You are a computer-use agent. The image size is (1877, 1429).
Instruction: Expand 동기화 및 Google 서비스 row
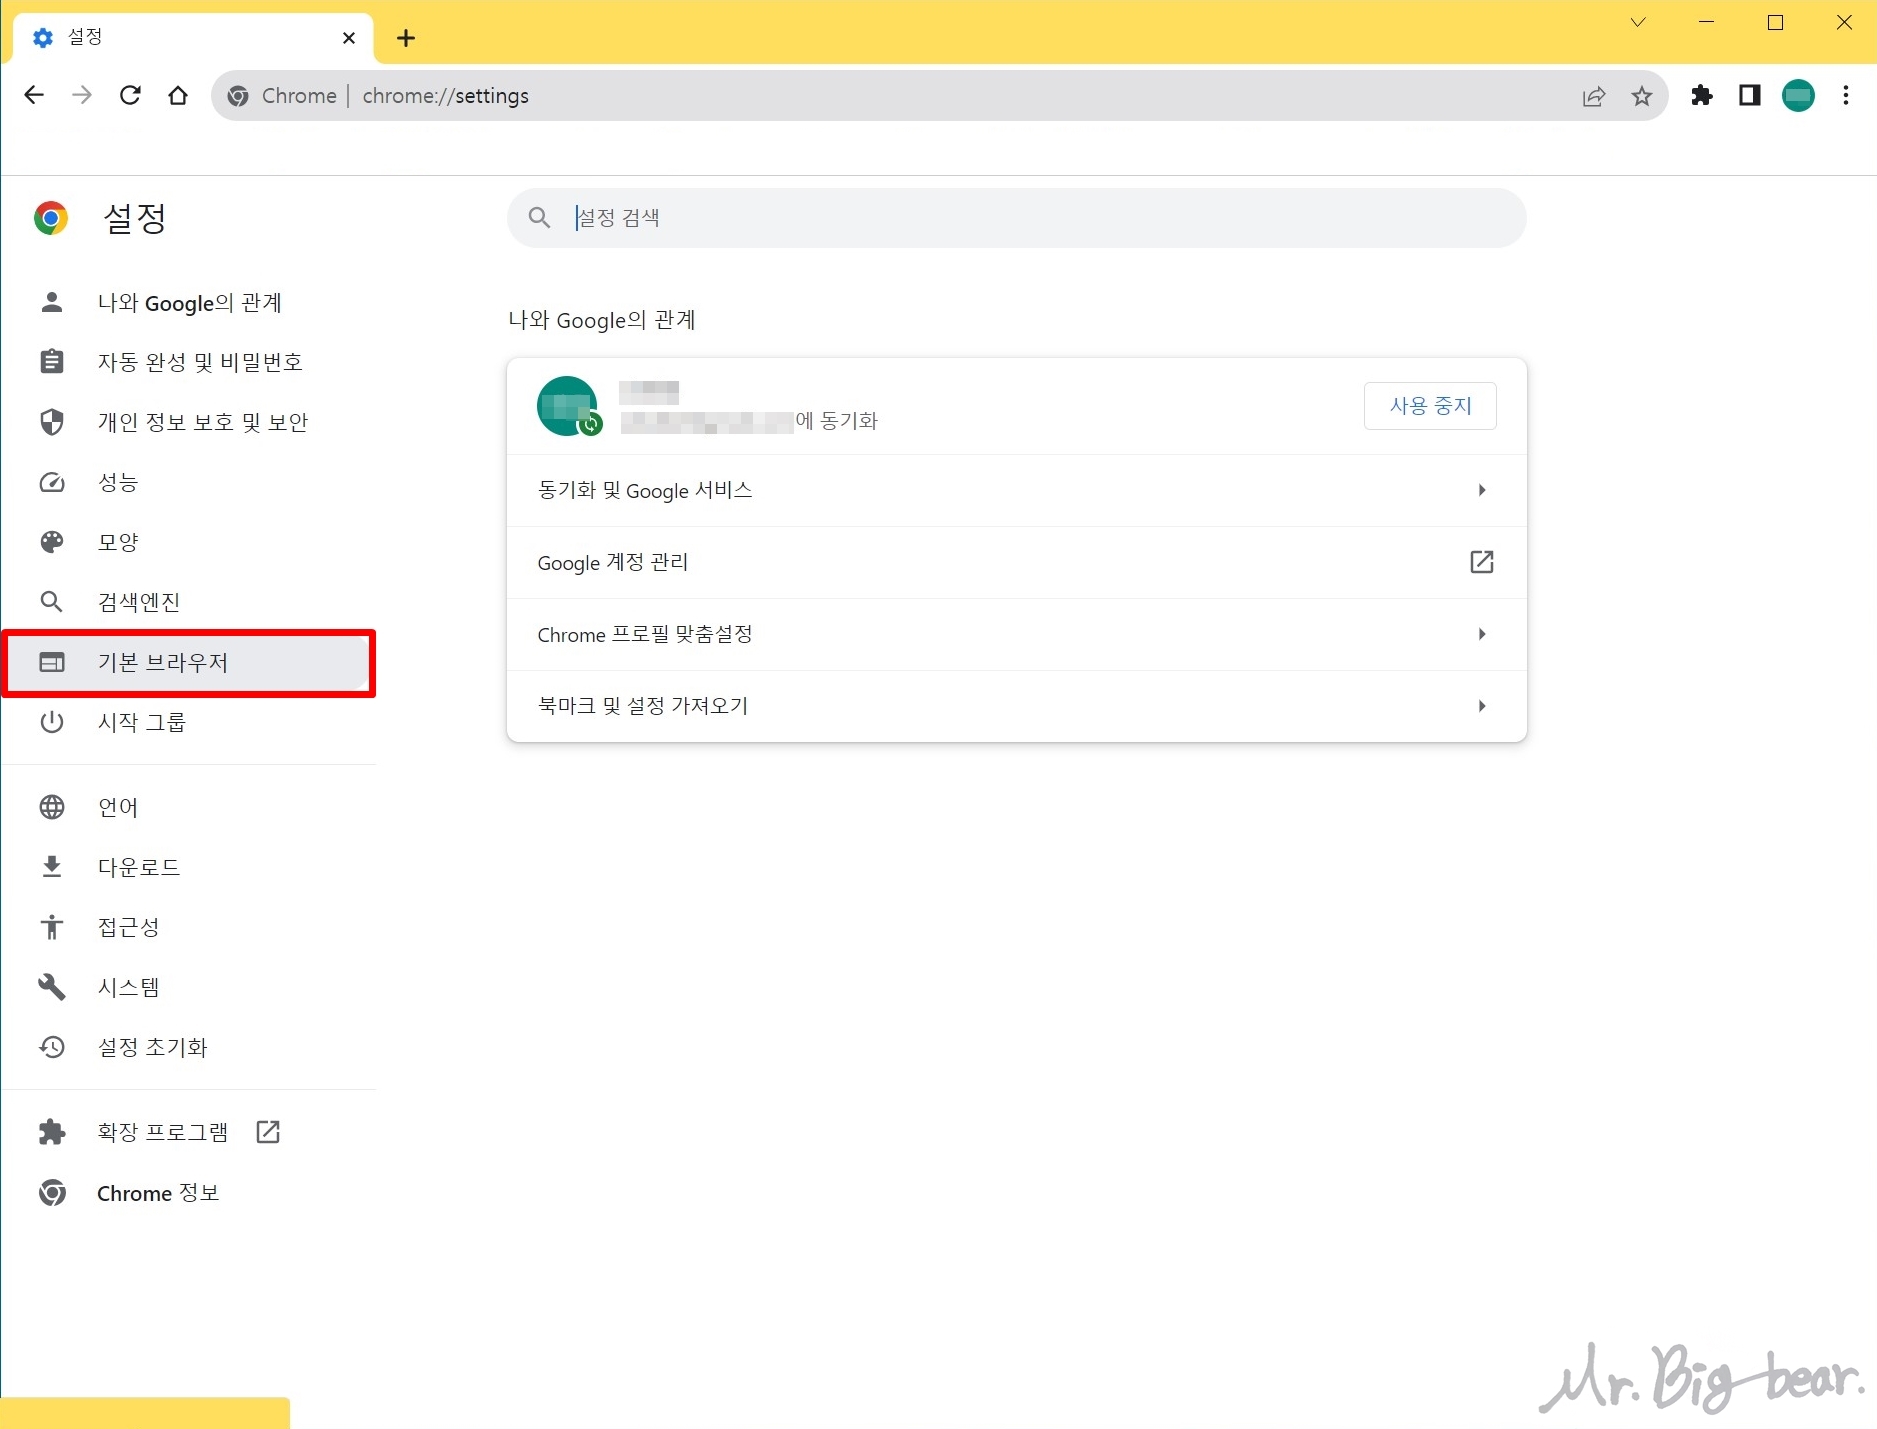[1016, 490]
